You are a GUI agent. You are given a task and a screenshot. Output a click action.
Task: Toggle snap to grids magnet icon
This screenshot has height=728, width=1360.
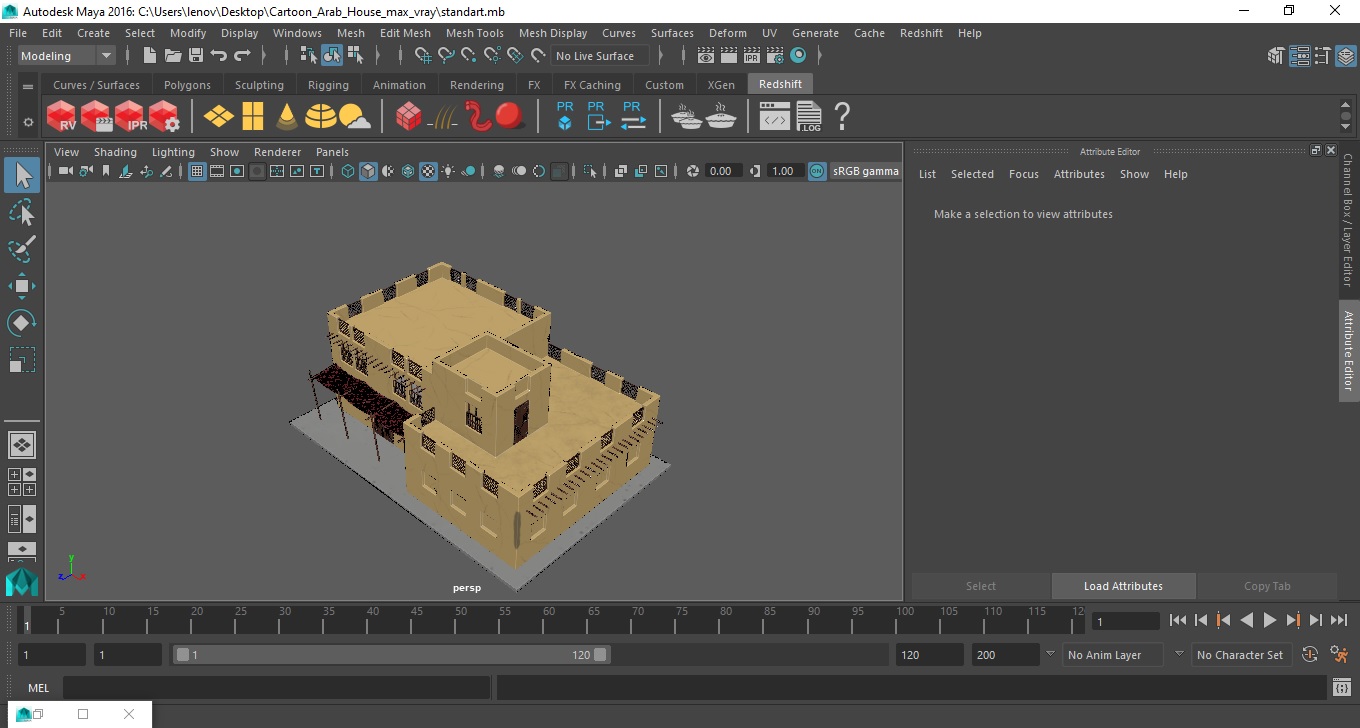(423, 56)
